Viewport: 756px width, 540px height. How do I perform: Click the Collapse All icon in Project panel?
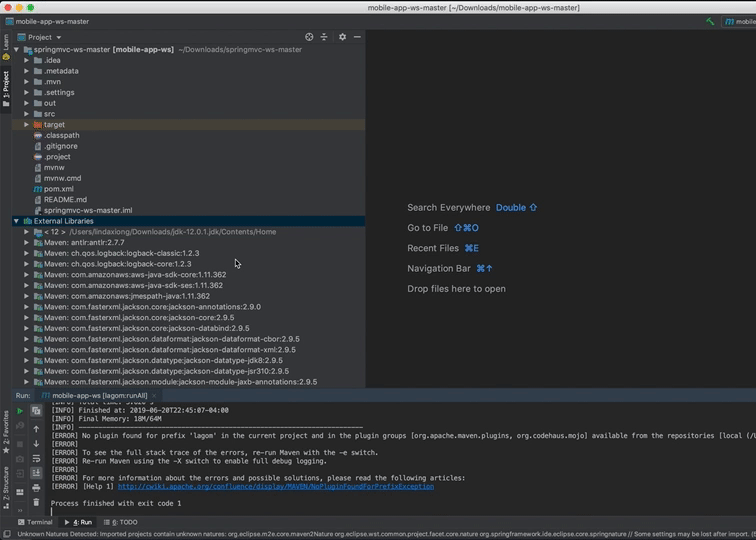click(324, 37)
